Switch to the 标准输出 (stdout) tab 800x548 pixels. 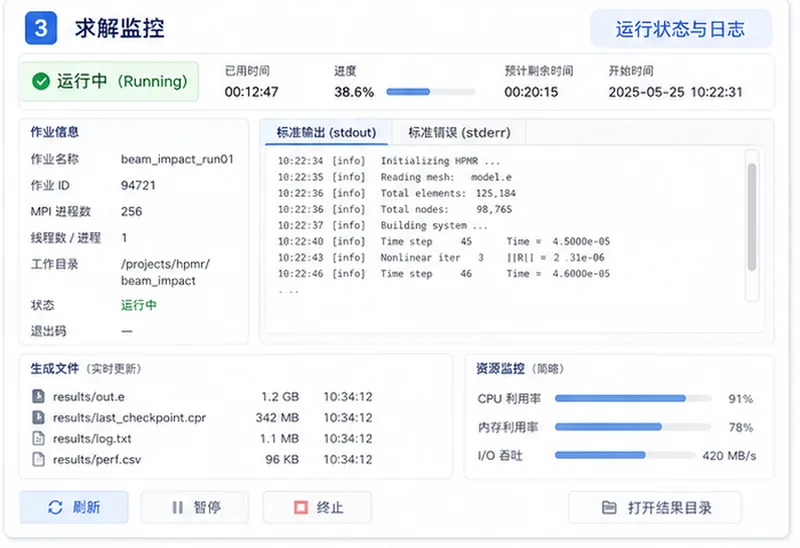pos(327,133)
